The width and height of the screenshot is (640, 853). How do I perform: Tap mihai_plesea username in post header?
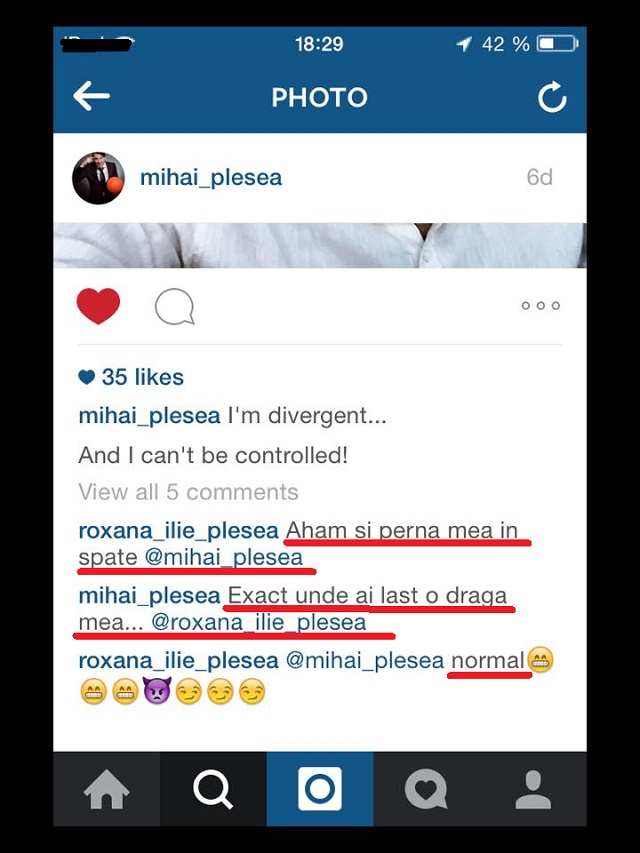pos(211,178)
